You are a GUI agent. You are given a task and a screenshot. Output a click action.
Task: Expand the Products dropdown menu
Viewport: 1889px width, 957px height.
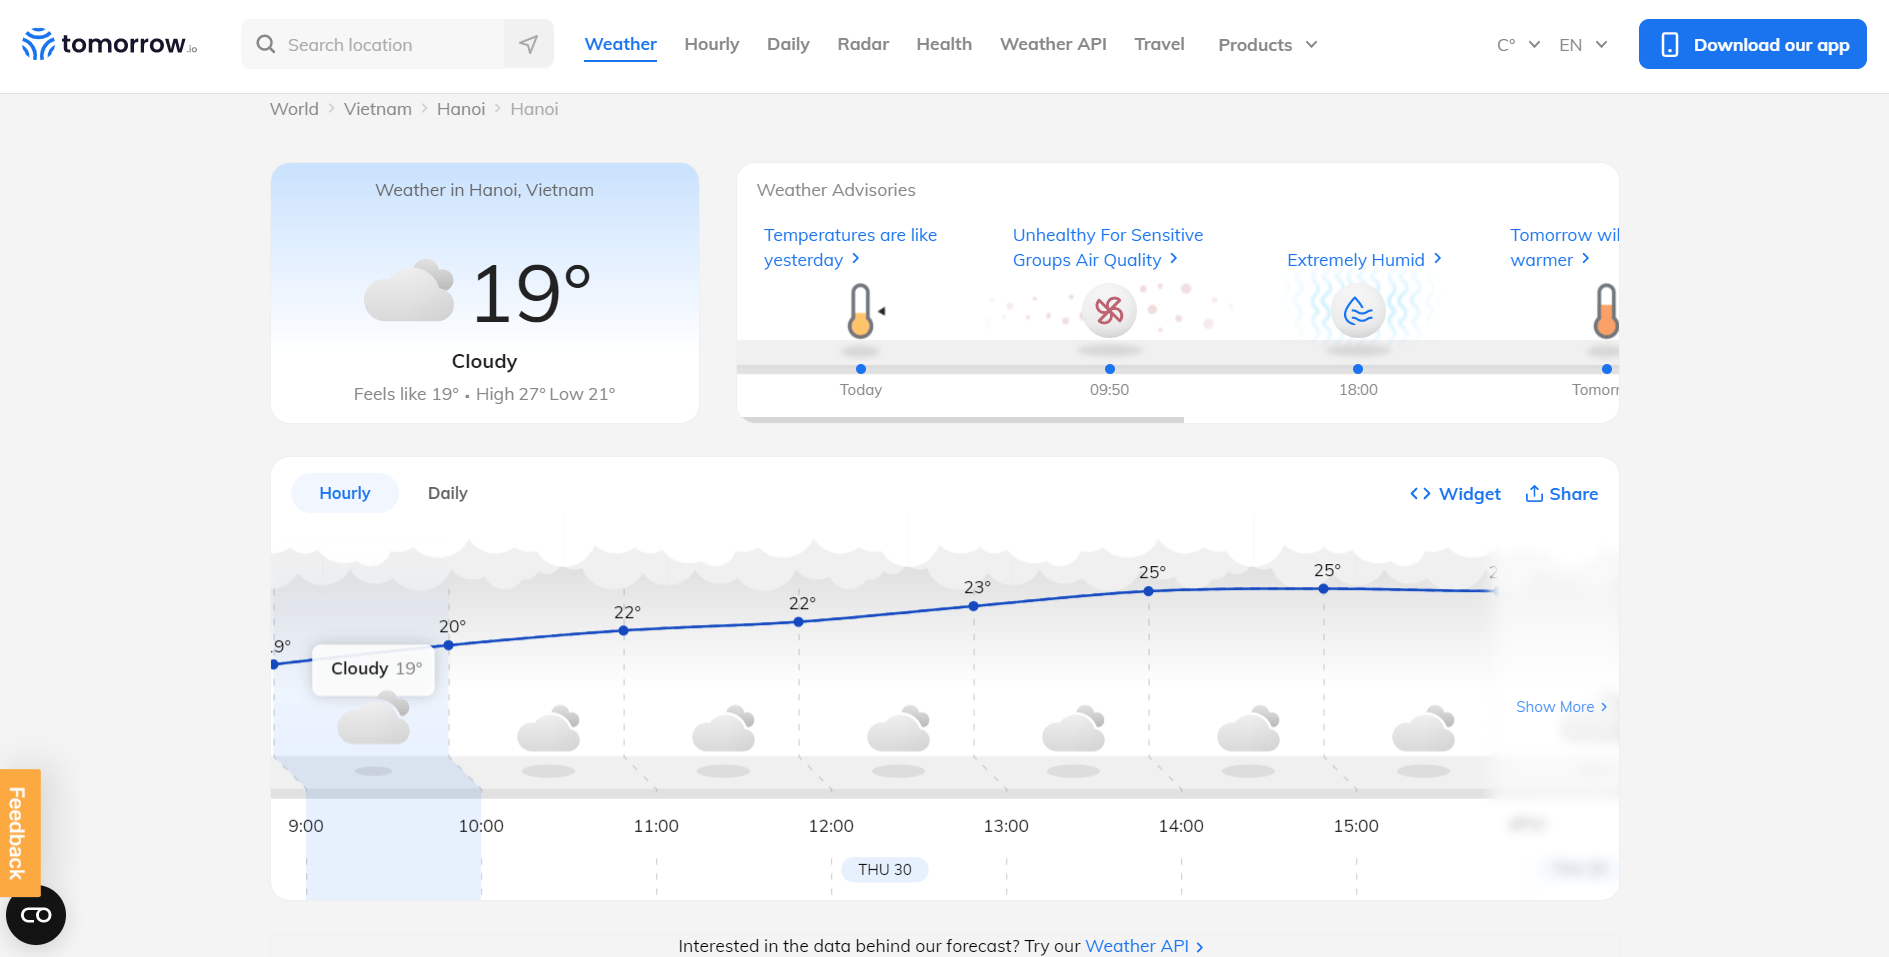pos(1267,45)
